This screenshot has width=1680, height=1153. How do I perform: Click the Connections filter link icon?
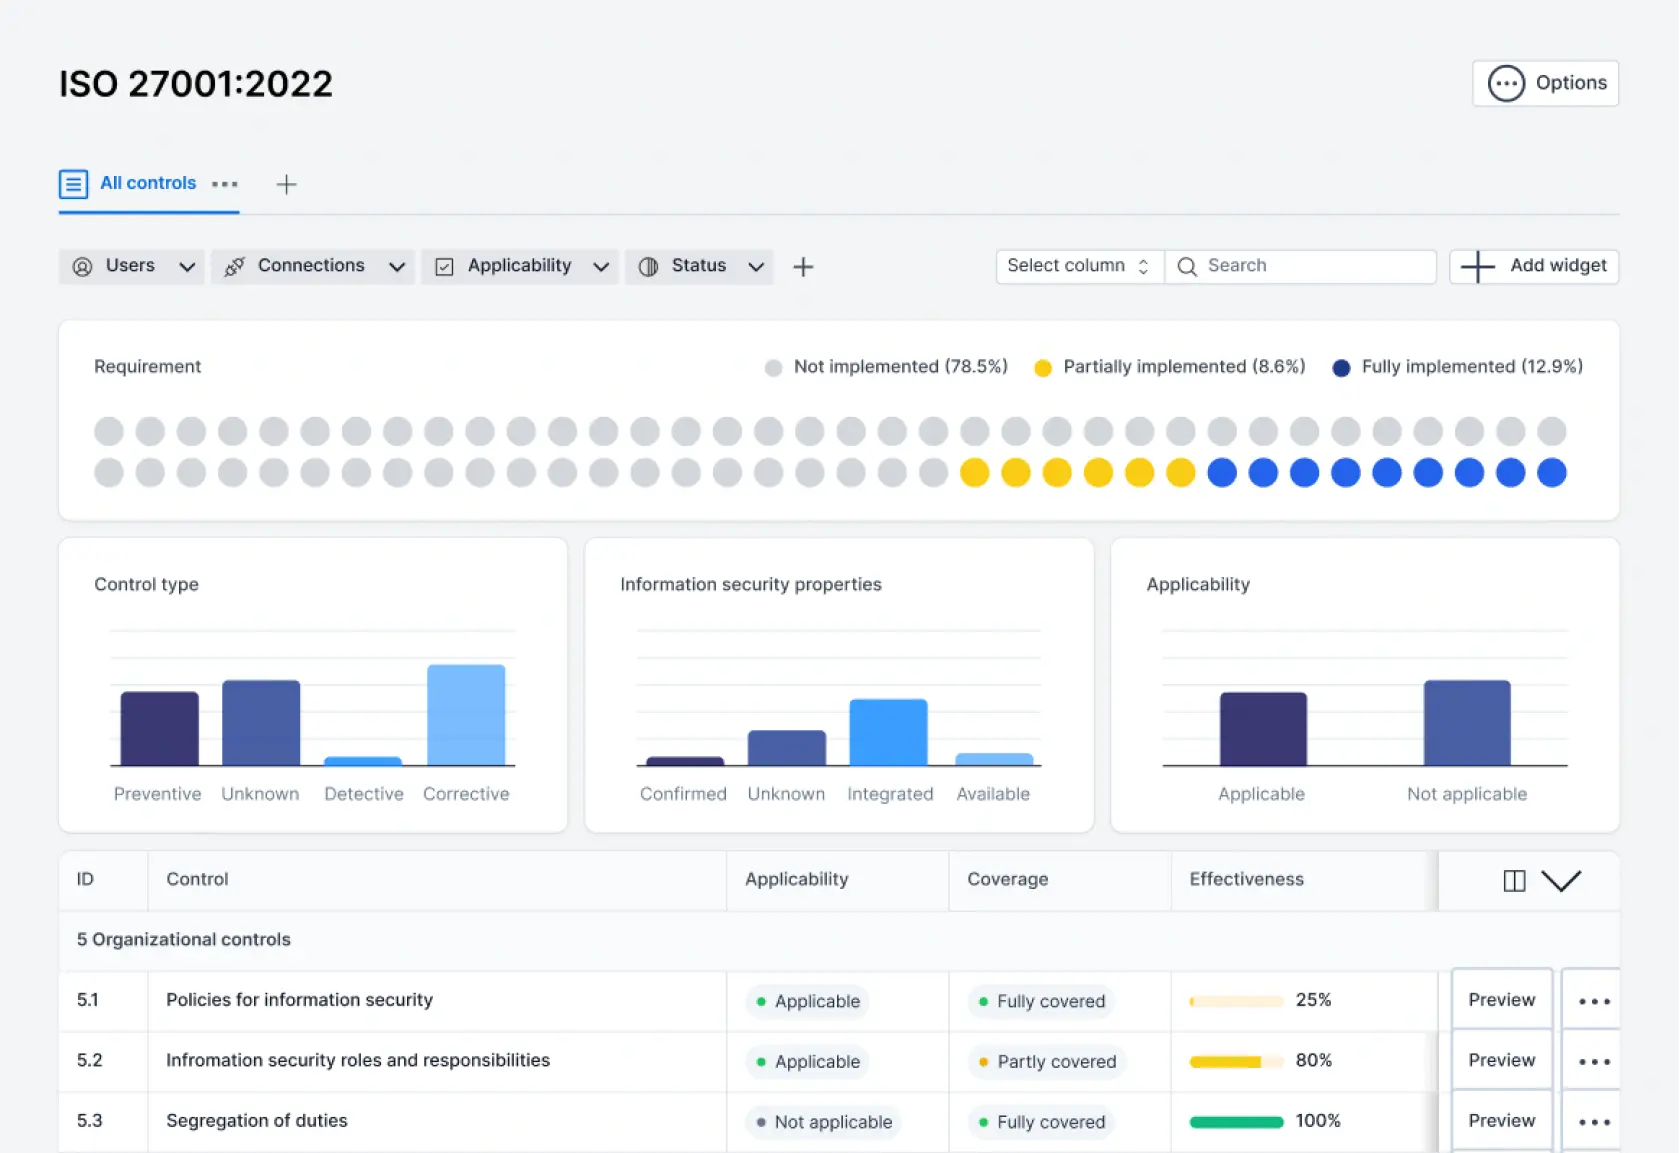tap(234, 267)
